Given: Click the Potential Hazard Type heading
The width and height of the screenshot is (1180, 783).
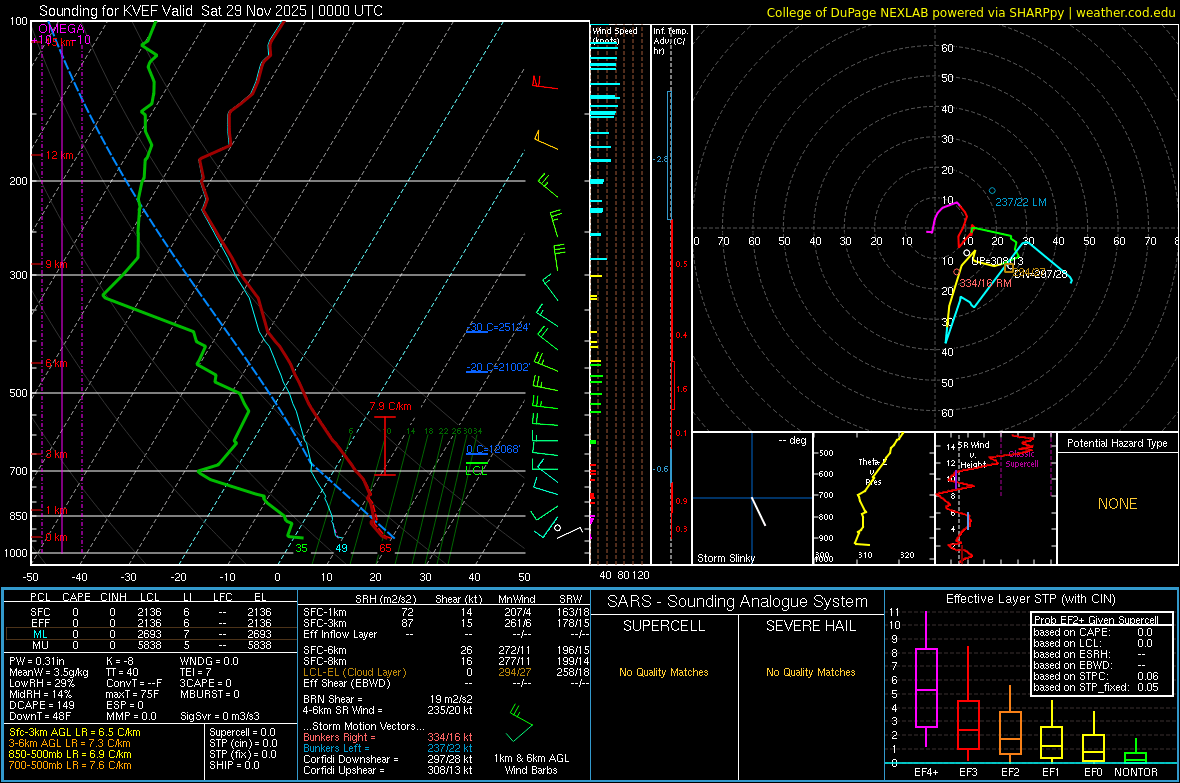Looking at the screenshot, I should 1117,443.
